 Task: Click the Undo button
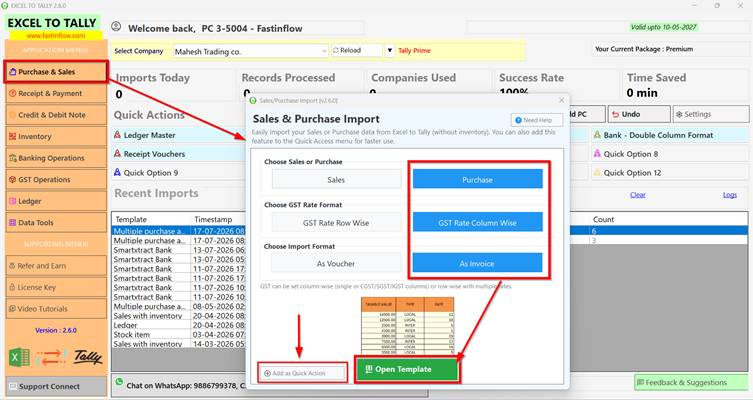click(639, 114)
